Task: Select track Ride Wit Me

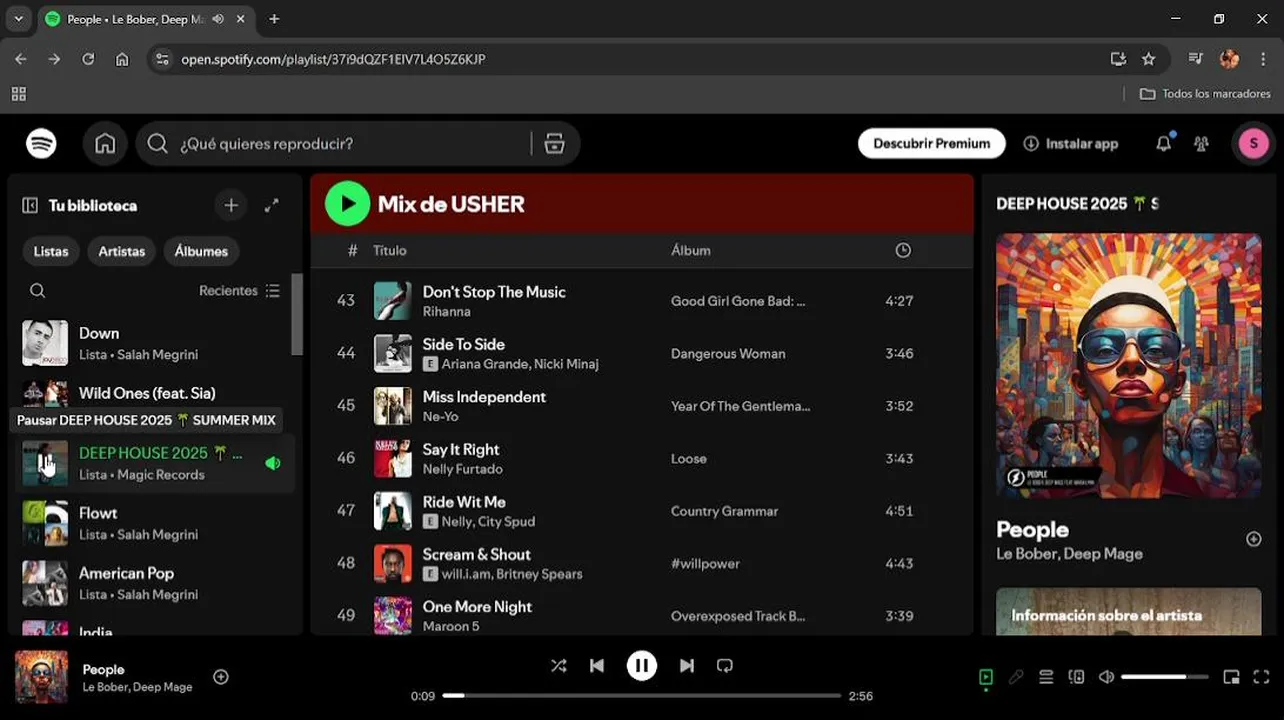Action: (x=464, y=502)
